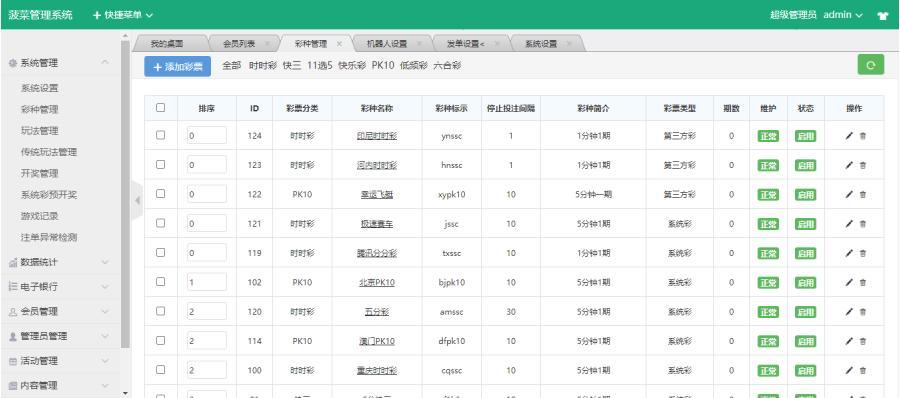Switch to the 系统设置 tab

coord(541,44)
